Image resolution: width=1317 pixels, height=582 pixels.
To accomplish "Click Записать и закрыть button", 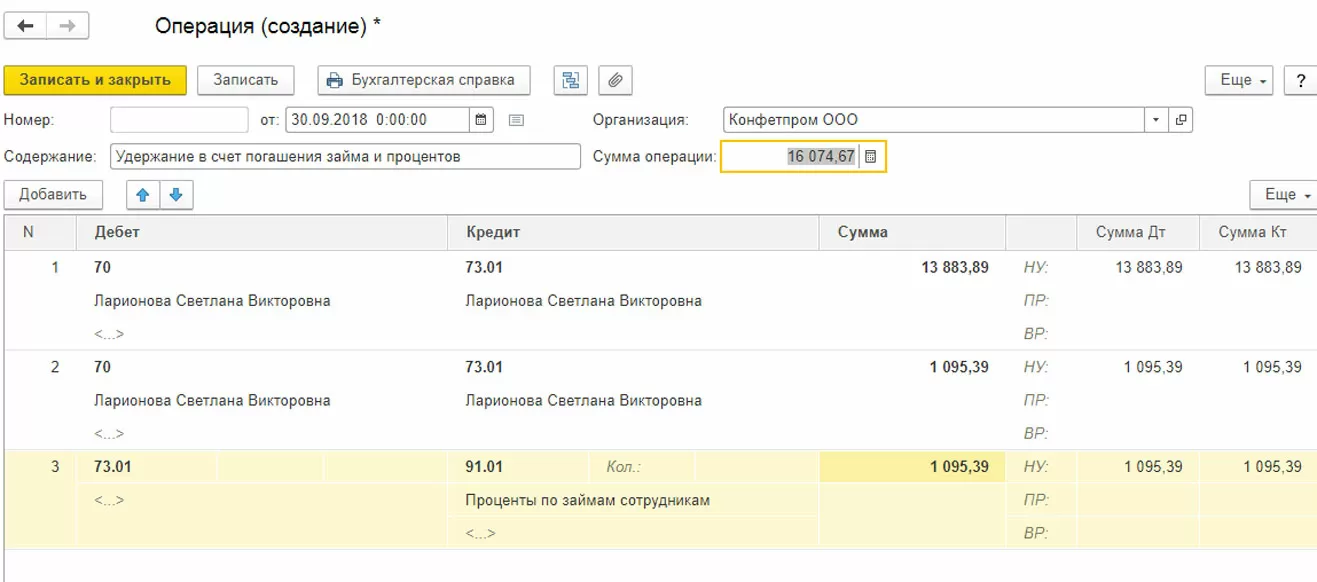I will coord(95,80).
